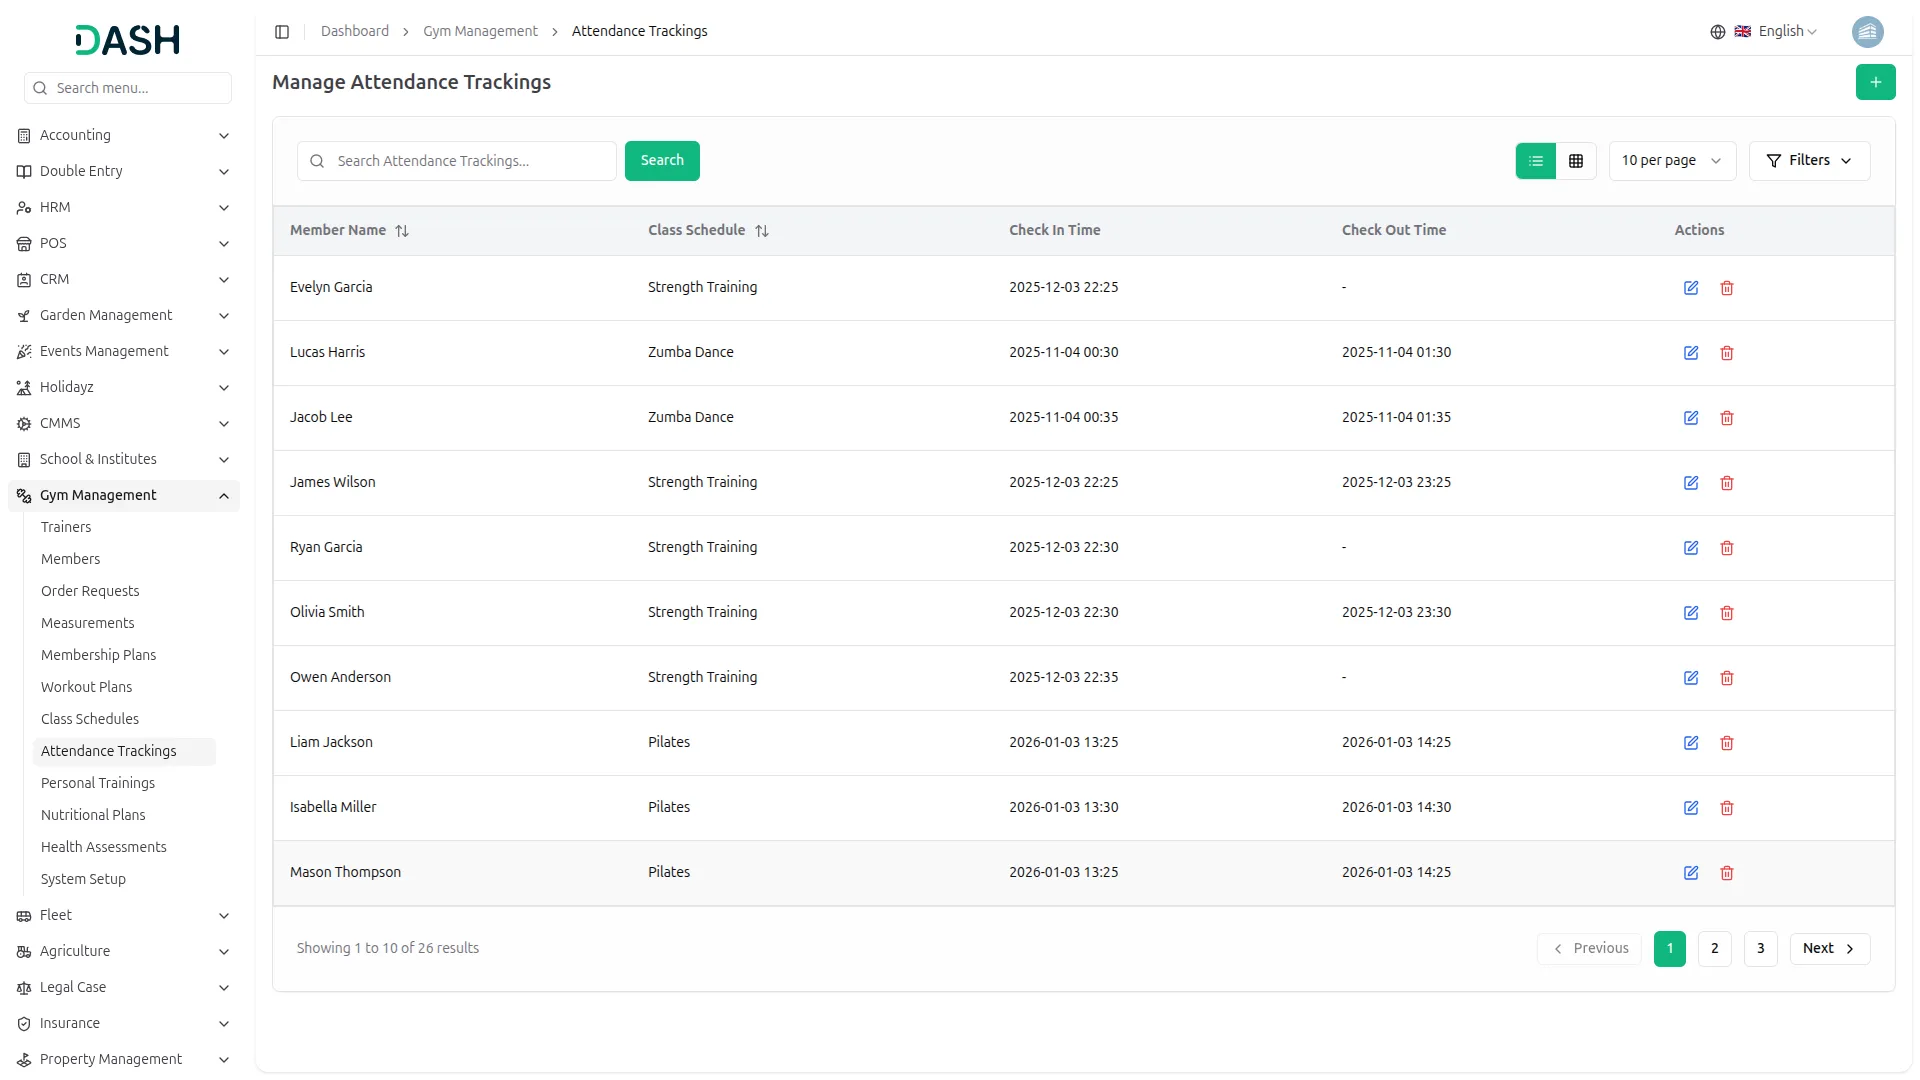Click the Search button

point(662,161)
